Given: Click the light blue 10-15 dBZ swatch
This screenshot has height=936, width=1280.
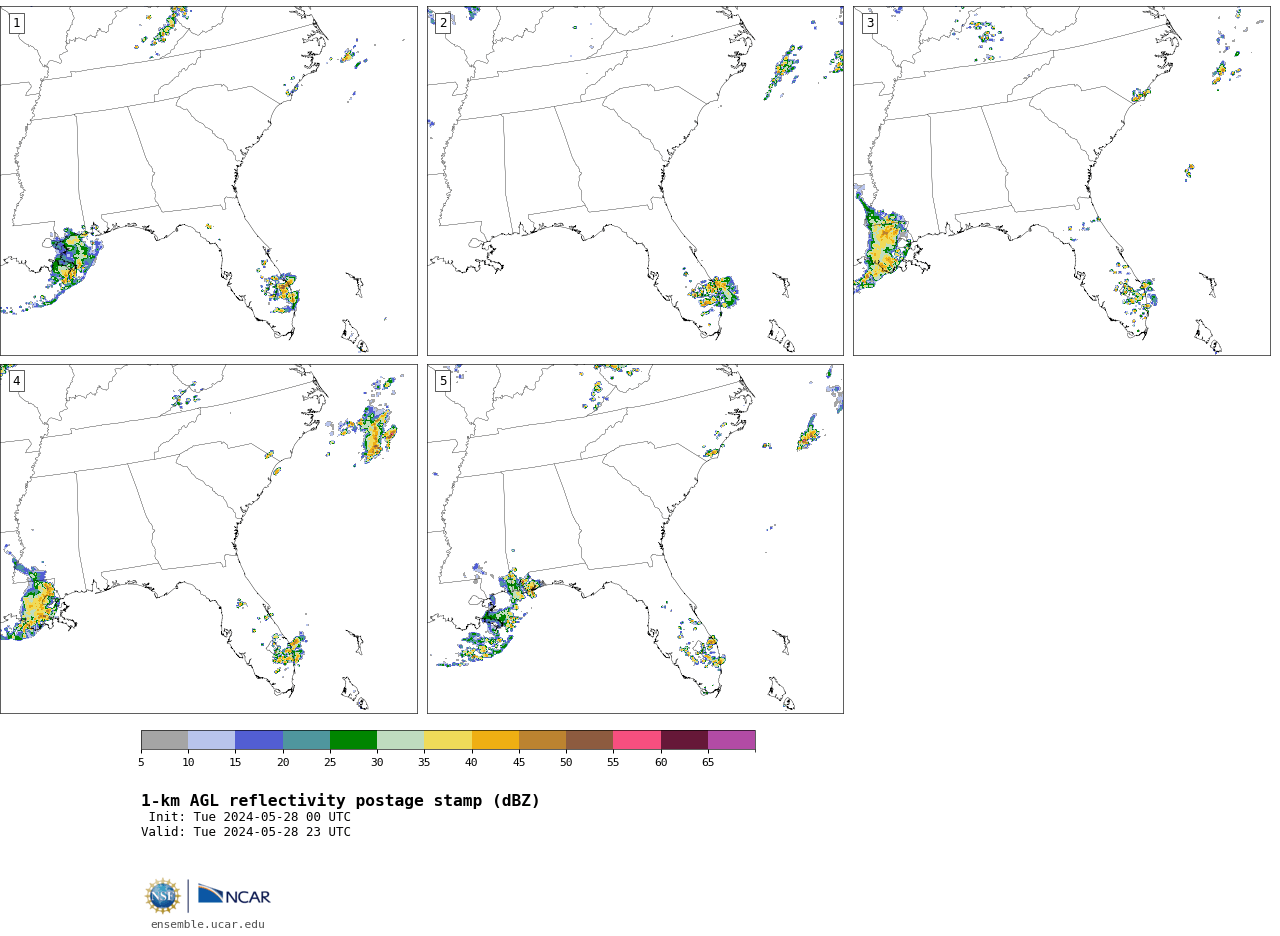Looking at the screenshot, I should pyautogui.click(x=212, y=740).
